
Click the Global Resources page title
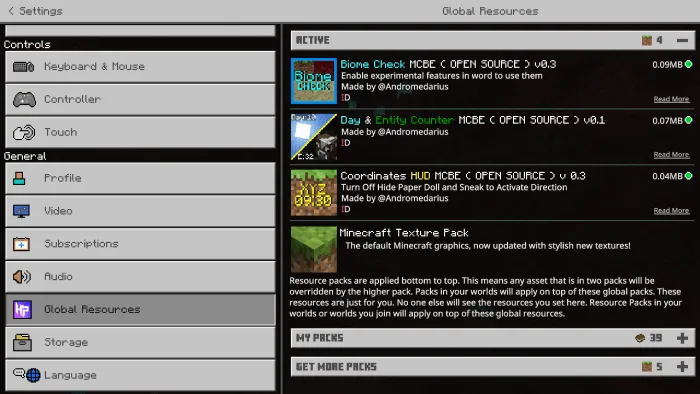490,11
